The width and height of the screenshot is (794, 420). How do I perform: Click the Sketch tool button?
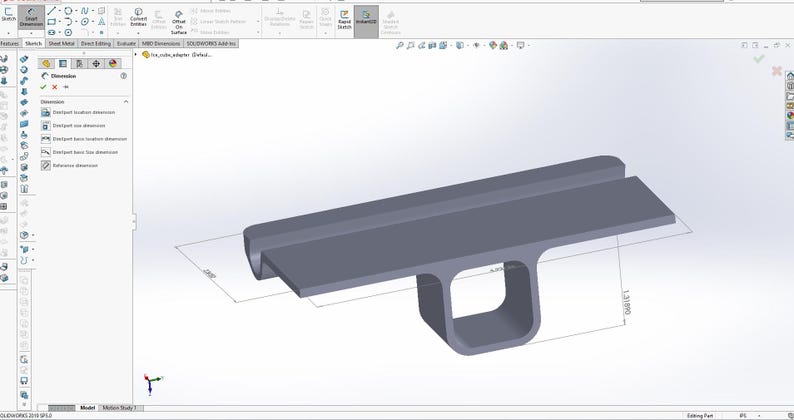click(x=9, y=15)
